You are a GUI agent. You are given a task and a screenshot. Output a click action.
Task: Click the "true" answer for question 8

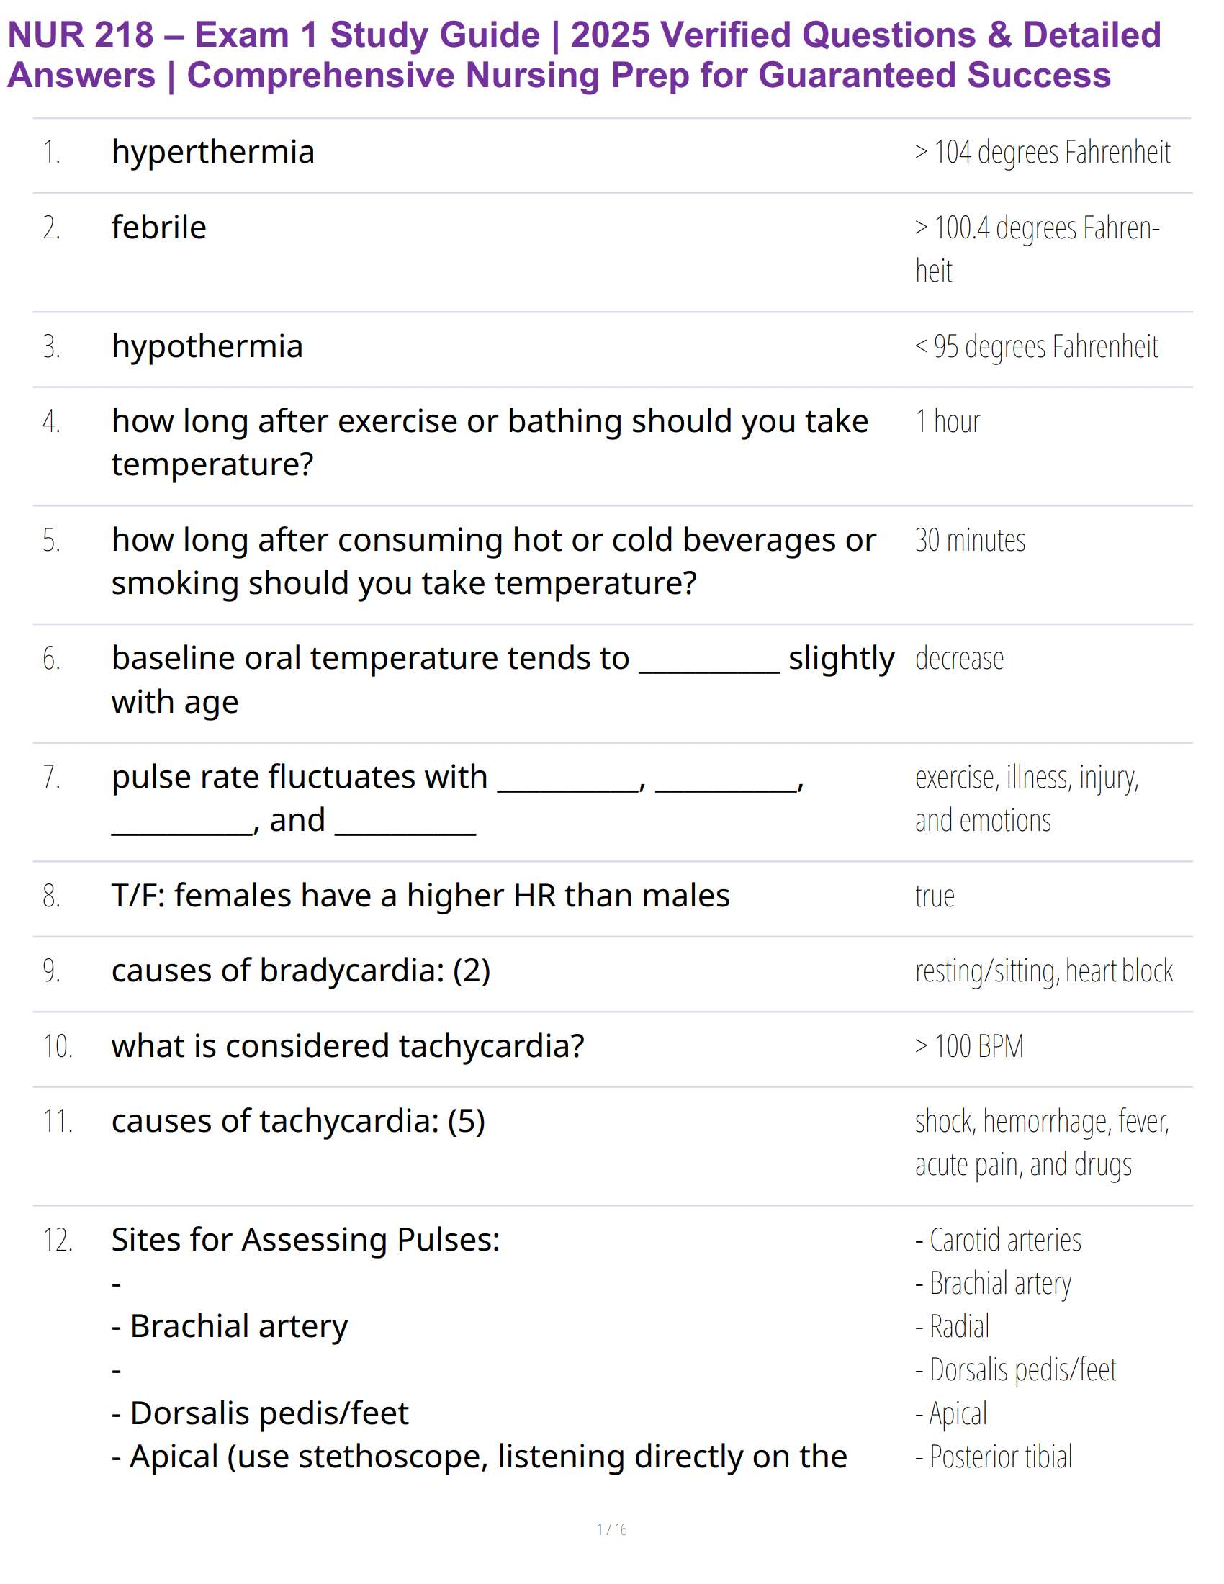935,896
